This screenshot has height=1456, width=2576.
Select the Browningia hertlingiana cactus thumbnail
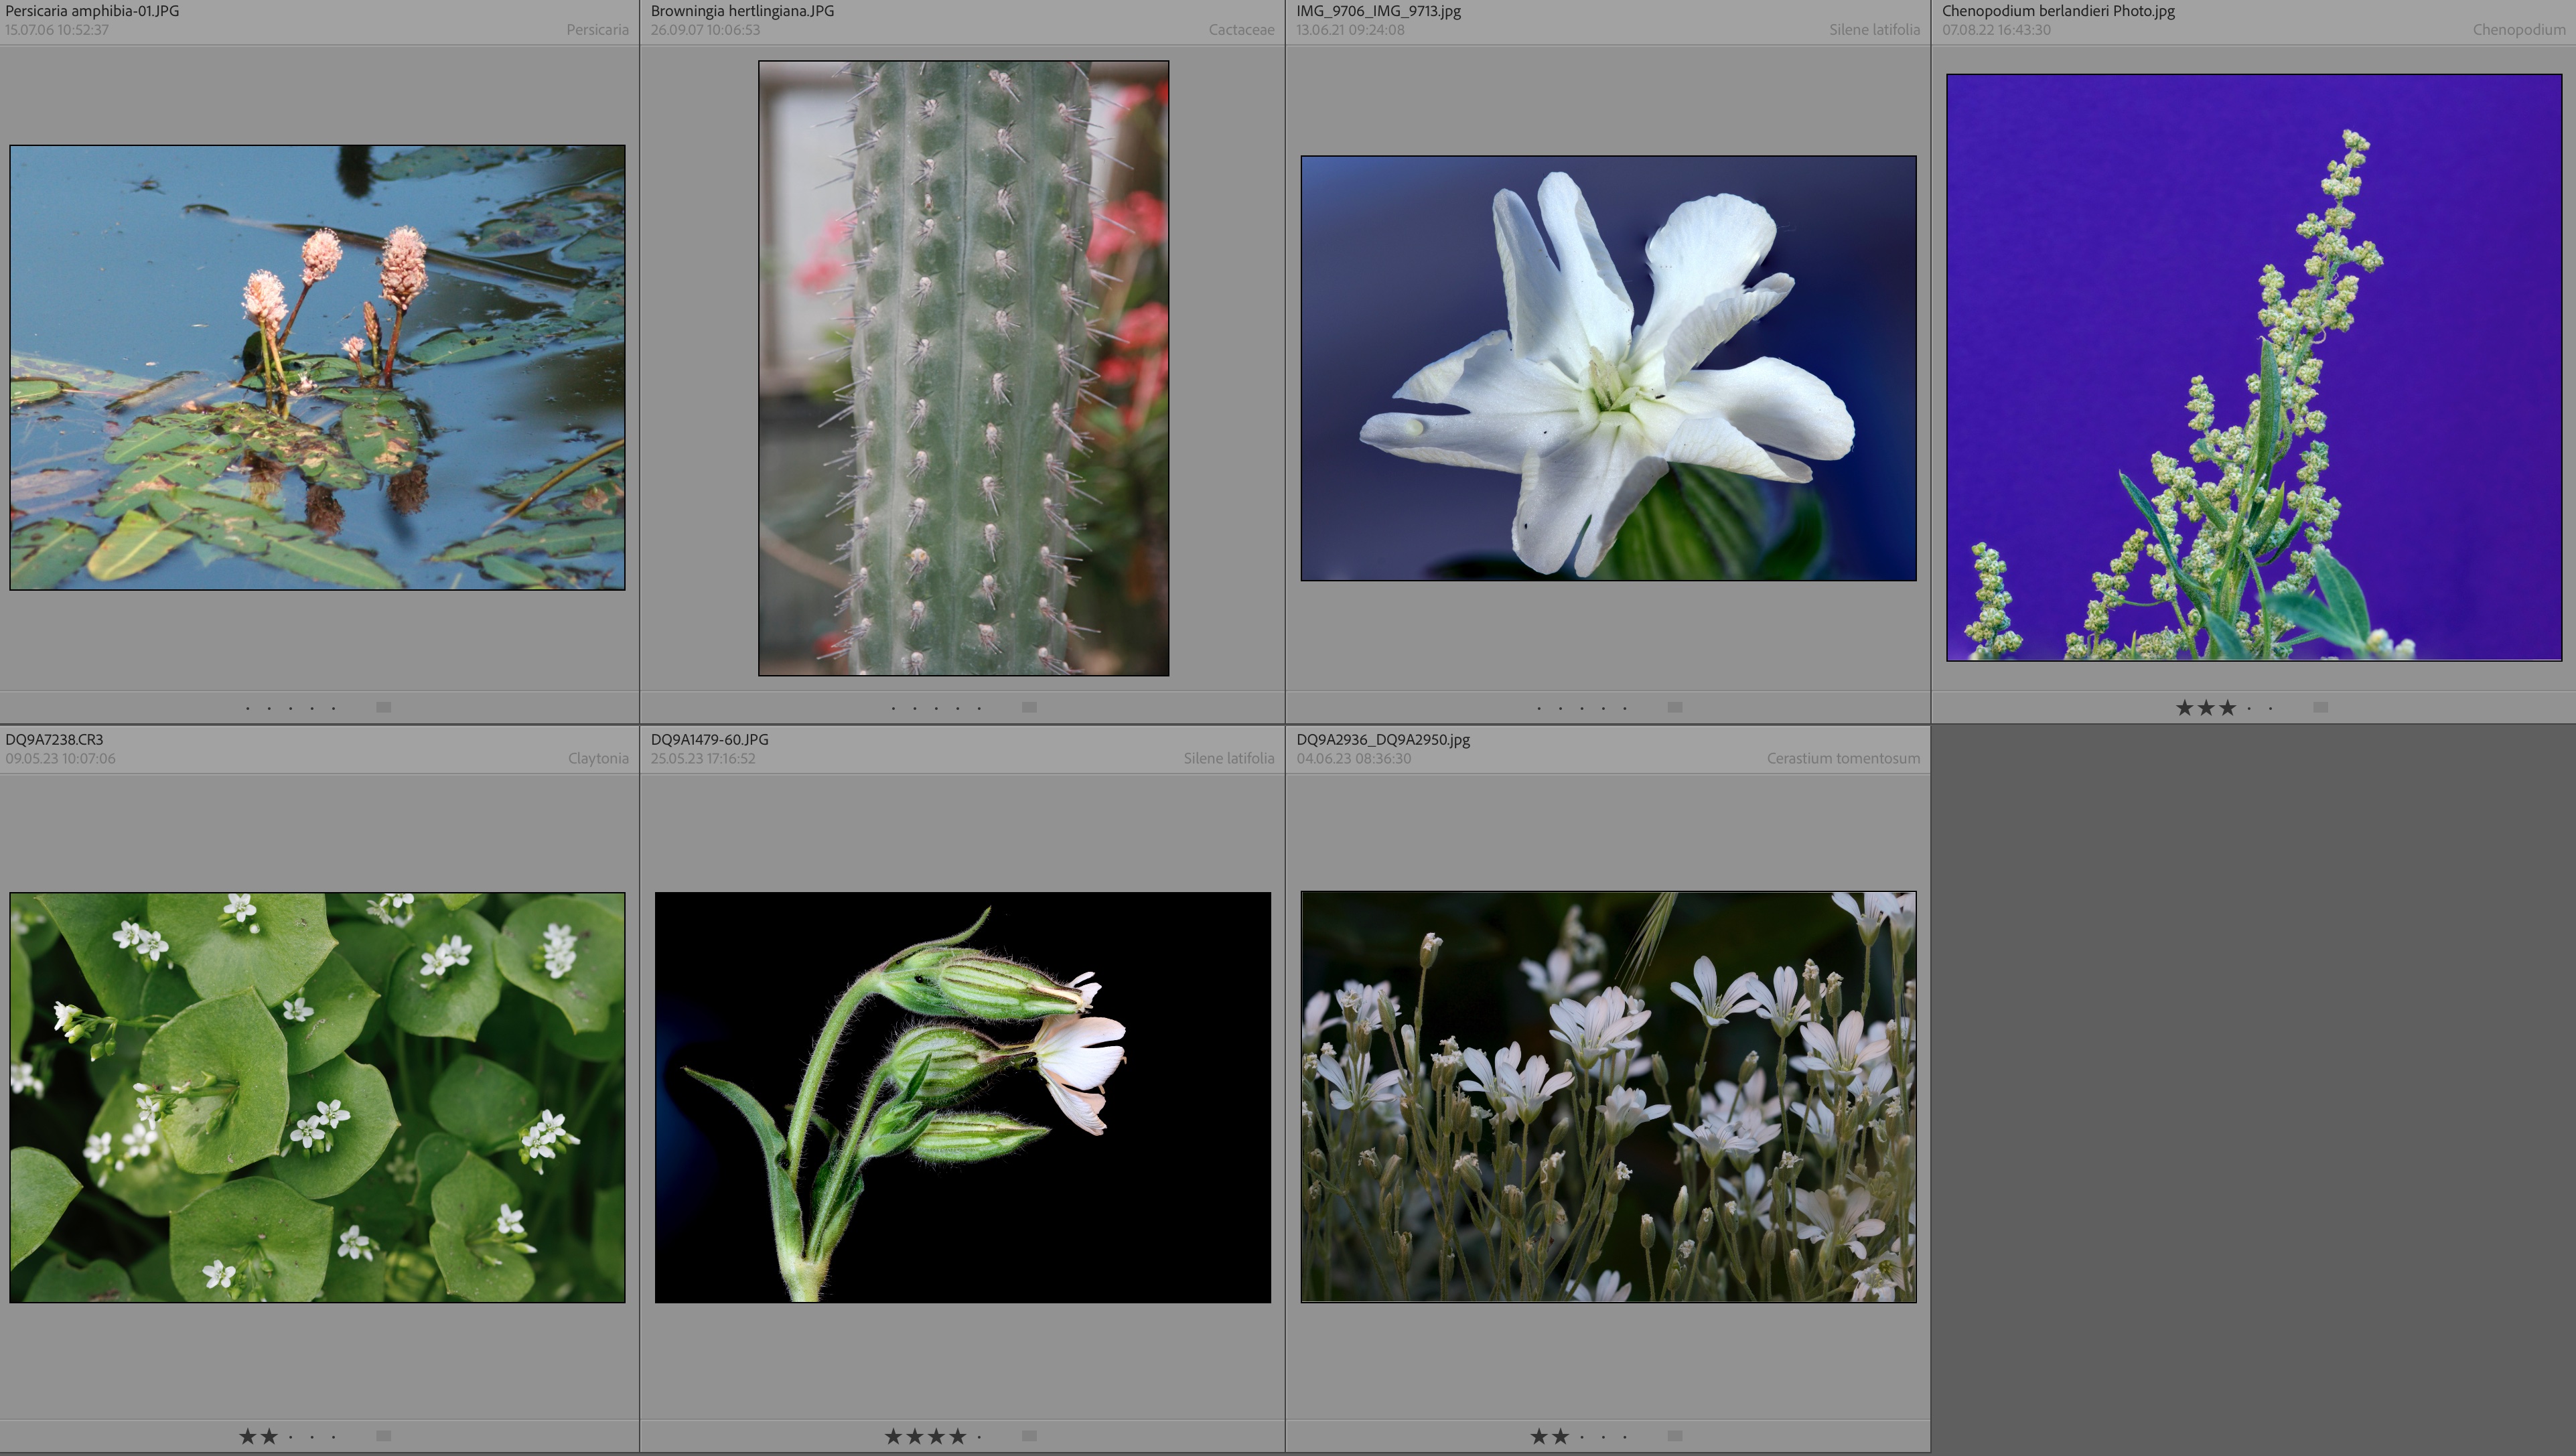coord(963,367)
